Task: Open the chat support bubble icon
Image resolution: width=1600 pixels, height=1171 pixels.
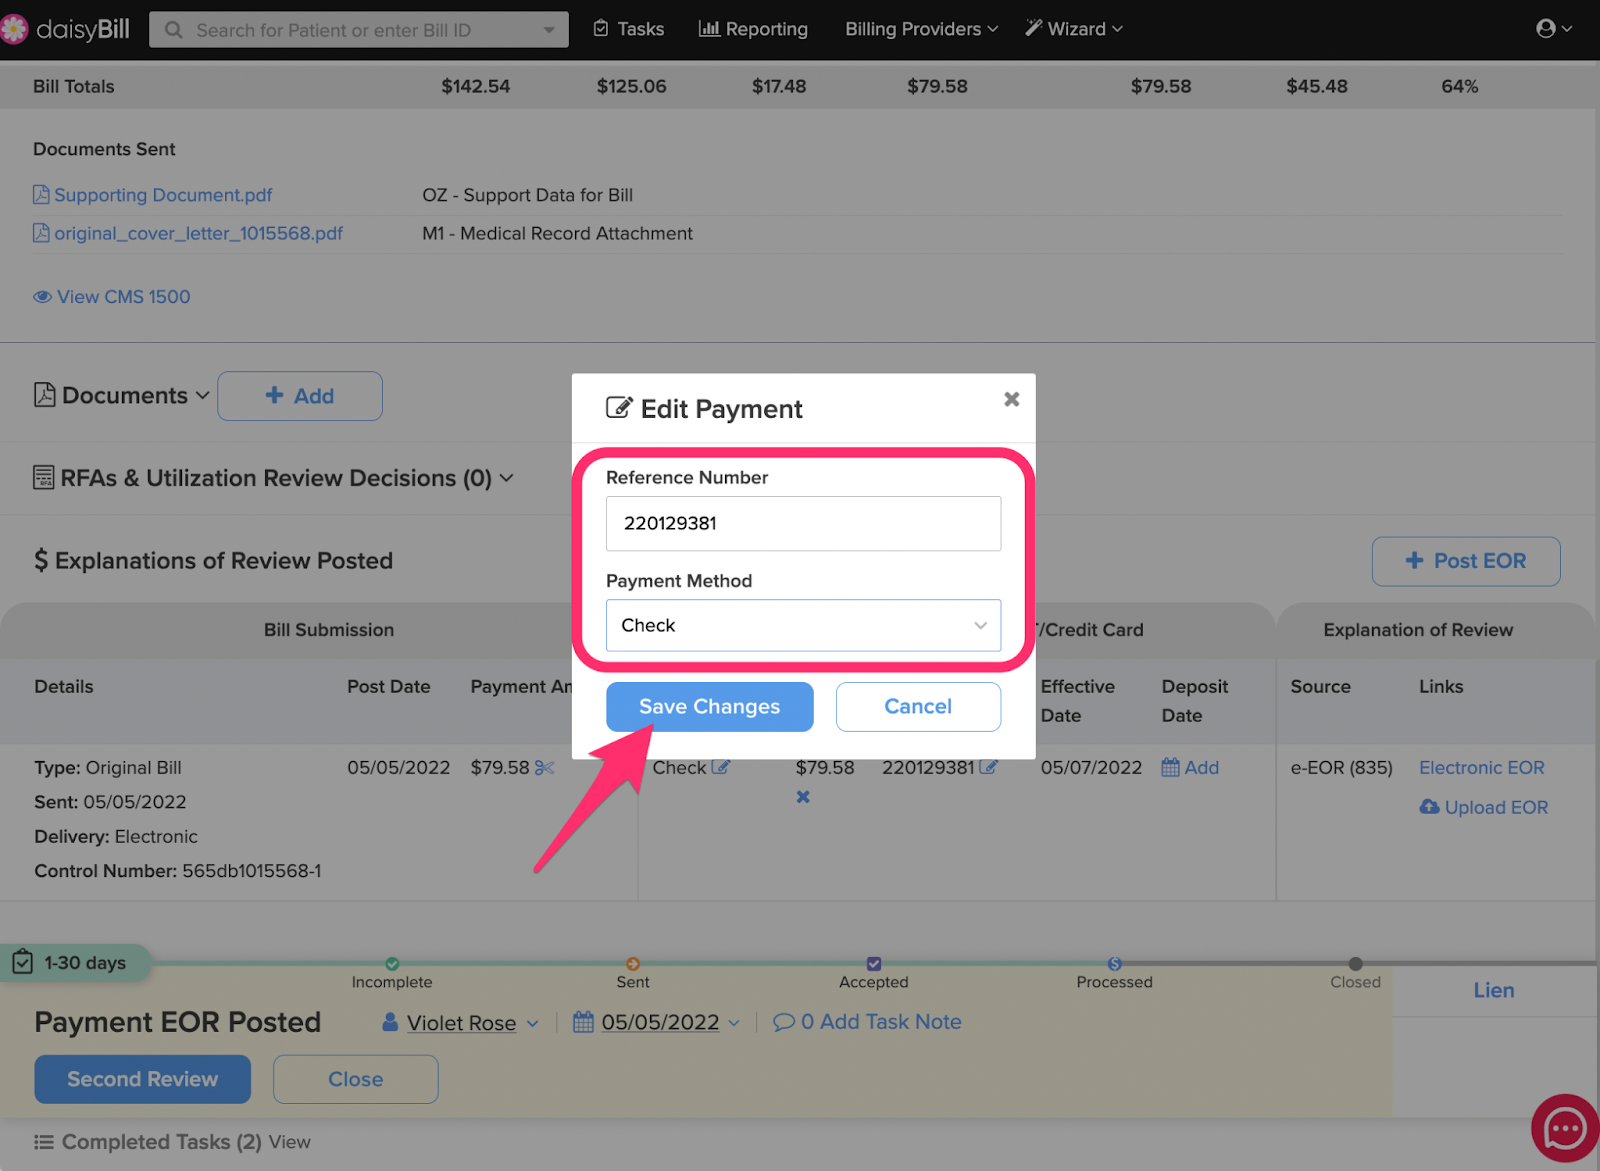Action: (1565, 1129)
